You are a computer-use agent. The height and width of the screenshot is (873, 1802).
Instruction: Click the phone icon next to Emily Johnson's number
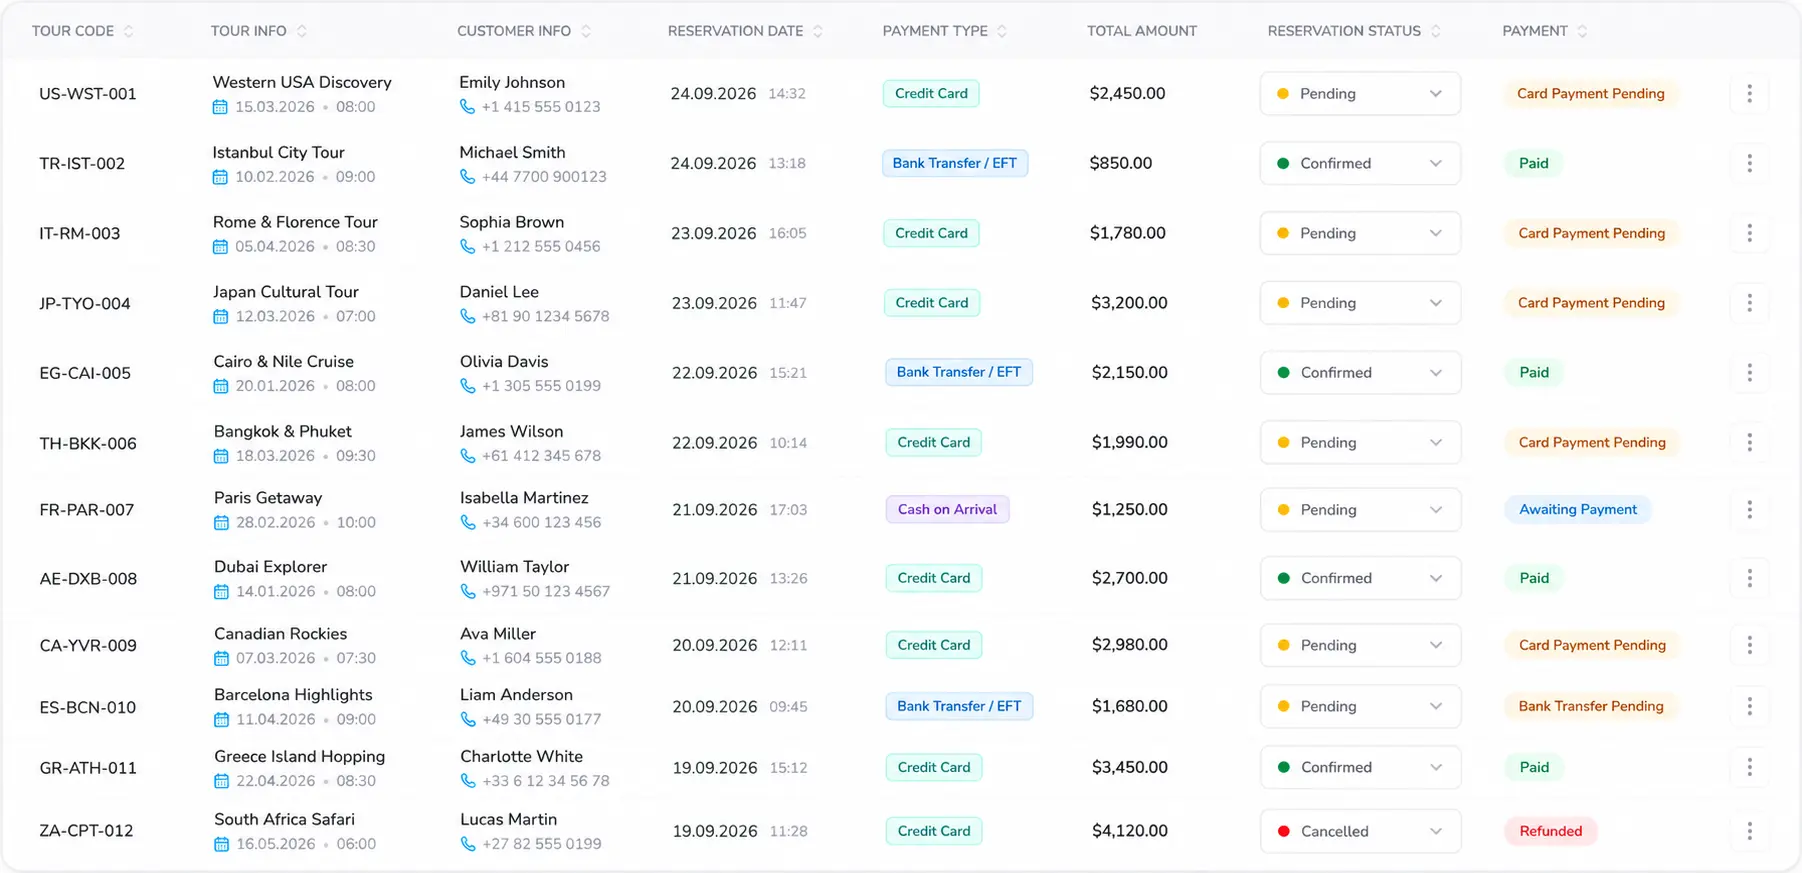click(467, 107)
